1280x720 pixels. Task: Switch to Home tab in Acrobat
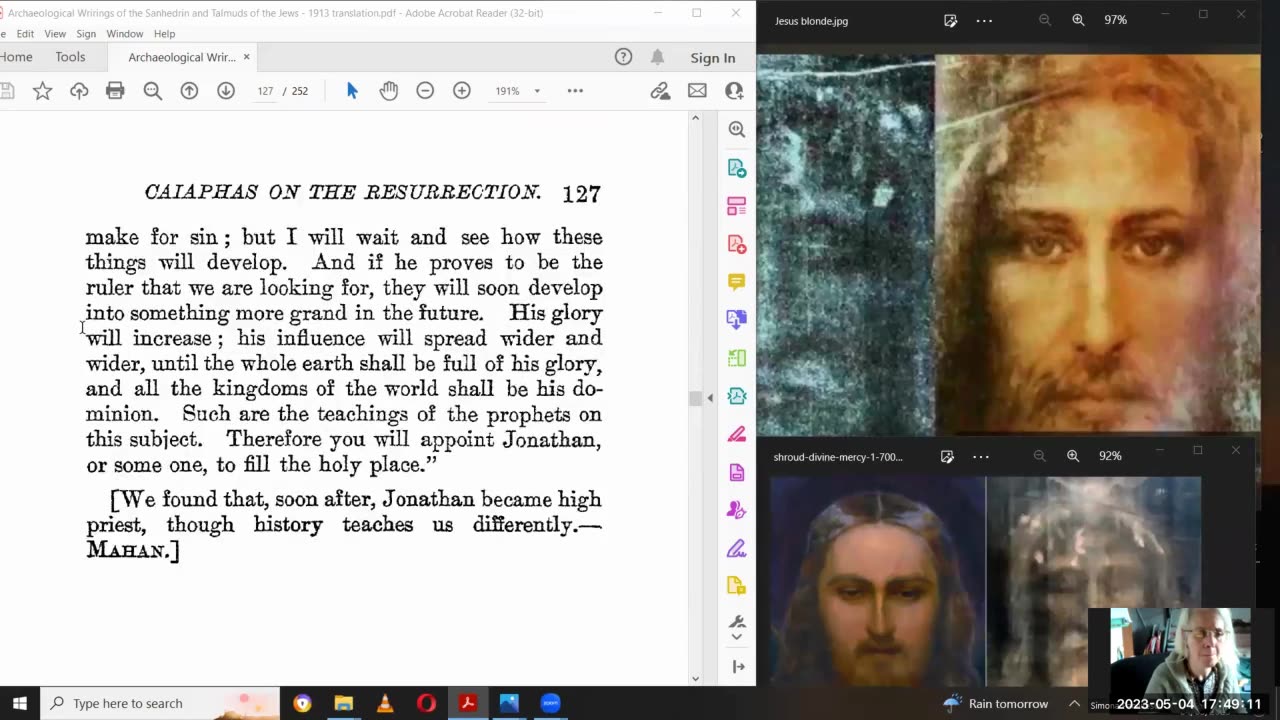pyautogui.click(x=16, y=57)
